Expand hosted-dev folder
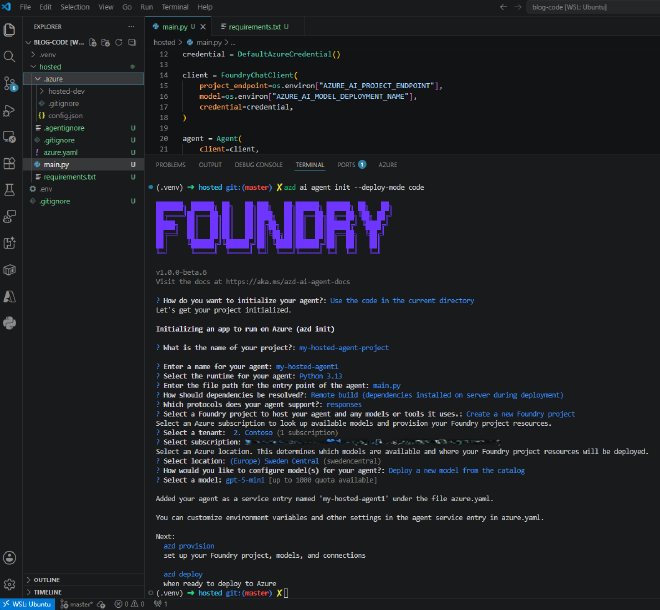660x610 pixels. pos(83,91)
